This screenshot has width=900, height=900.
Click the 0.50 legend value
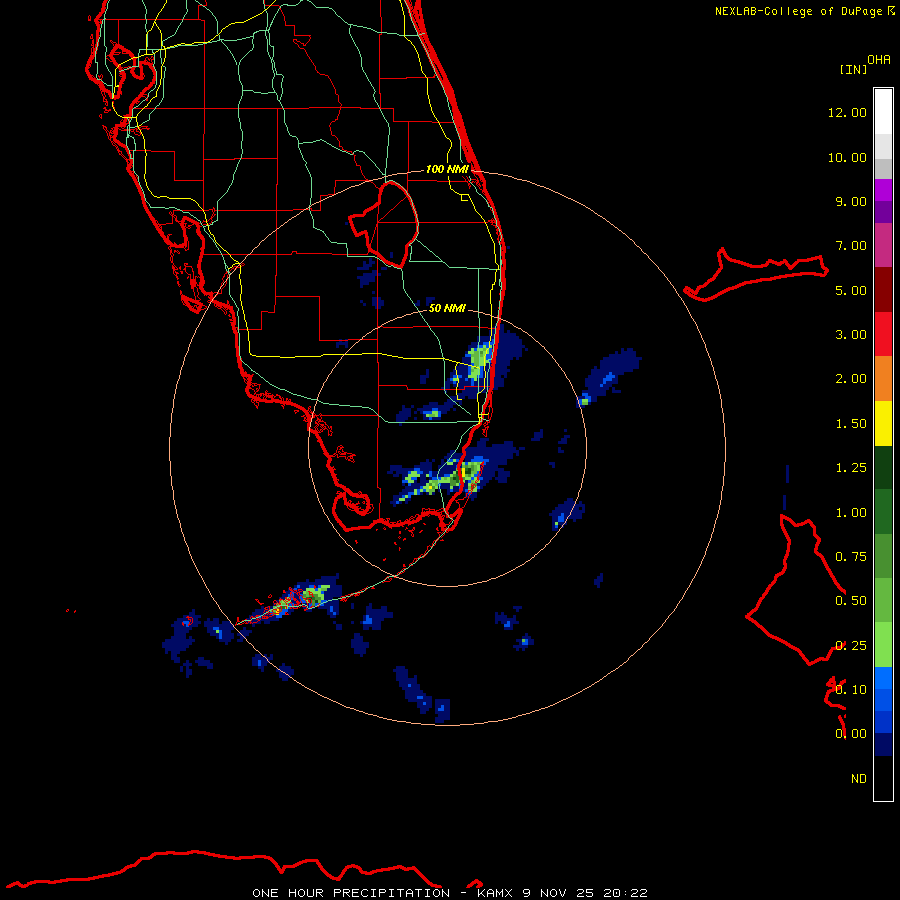point(851,601)
